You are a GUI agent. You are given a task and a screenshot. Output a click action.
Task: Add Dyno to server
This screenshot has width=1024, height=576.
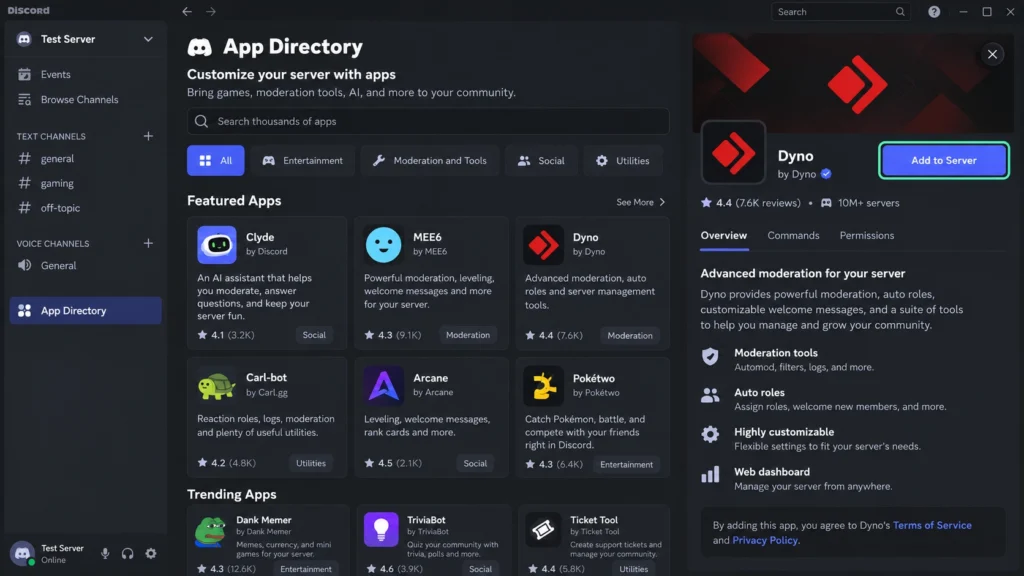(944, 161)
